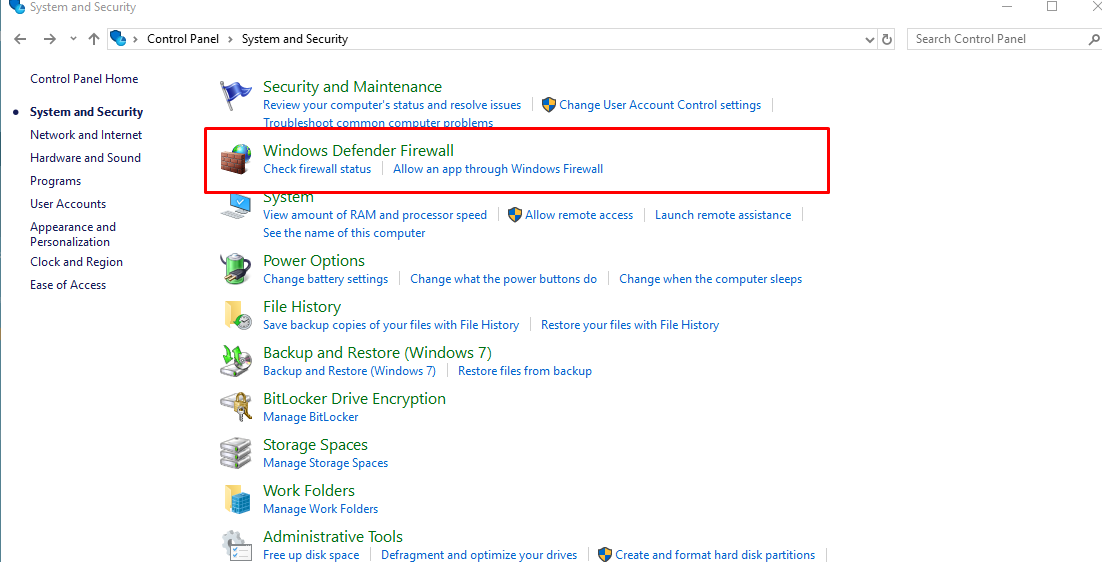Go forward with the forward arrow
1102x562 pixels.
tap(49, 39)
